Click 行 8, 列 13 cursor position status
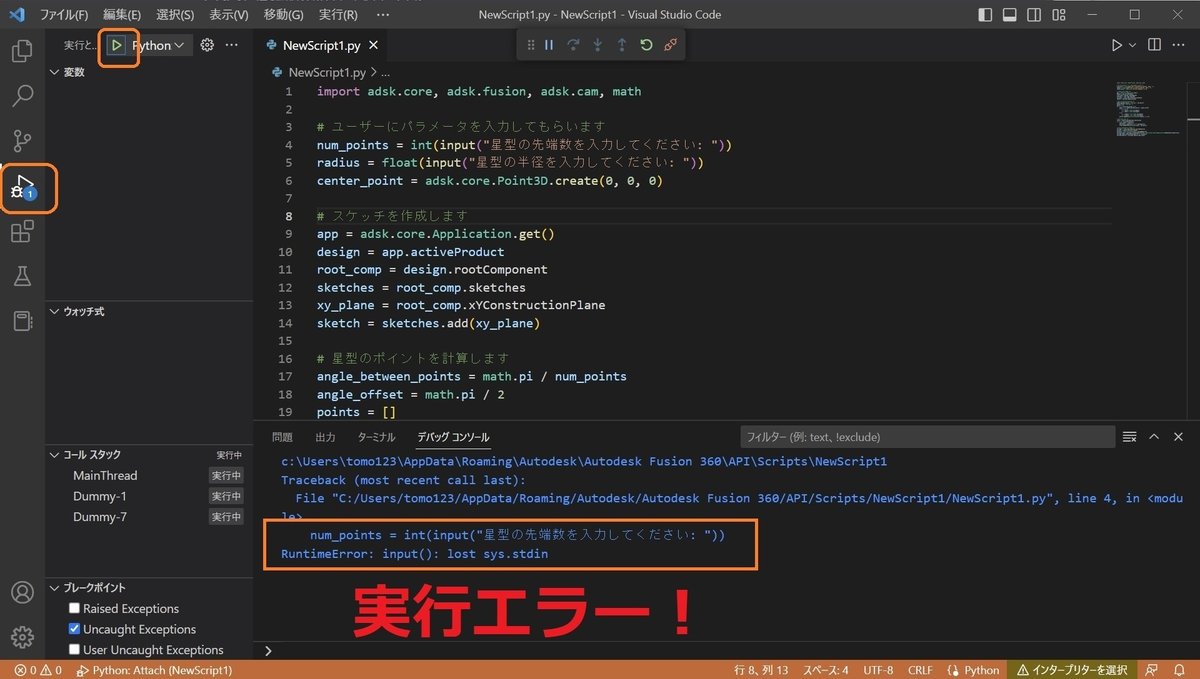This screenshot has height=679, width=1200. pos(761,670)
